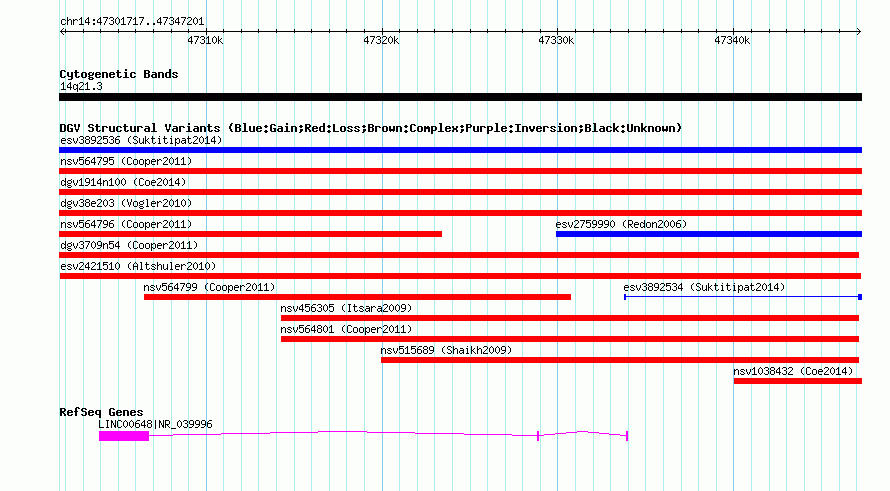
Task: Click the nsv564795 red loss bar
Action: (460, 171)
